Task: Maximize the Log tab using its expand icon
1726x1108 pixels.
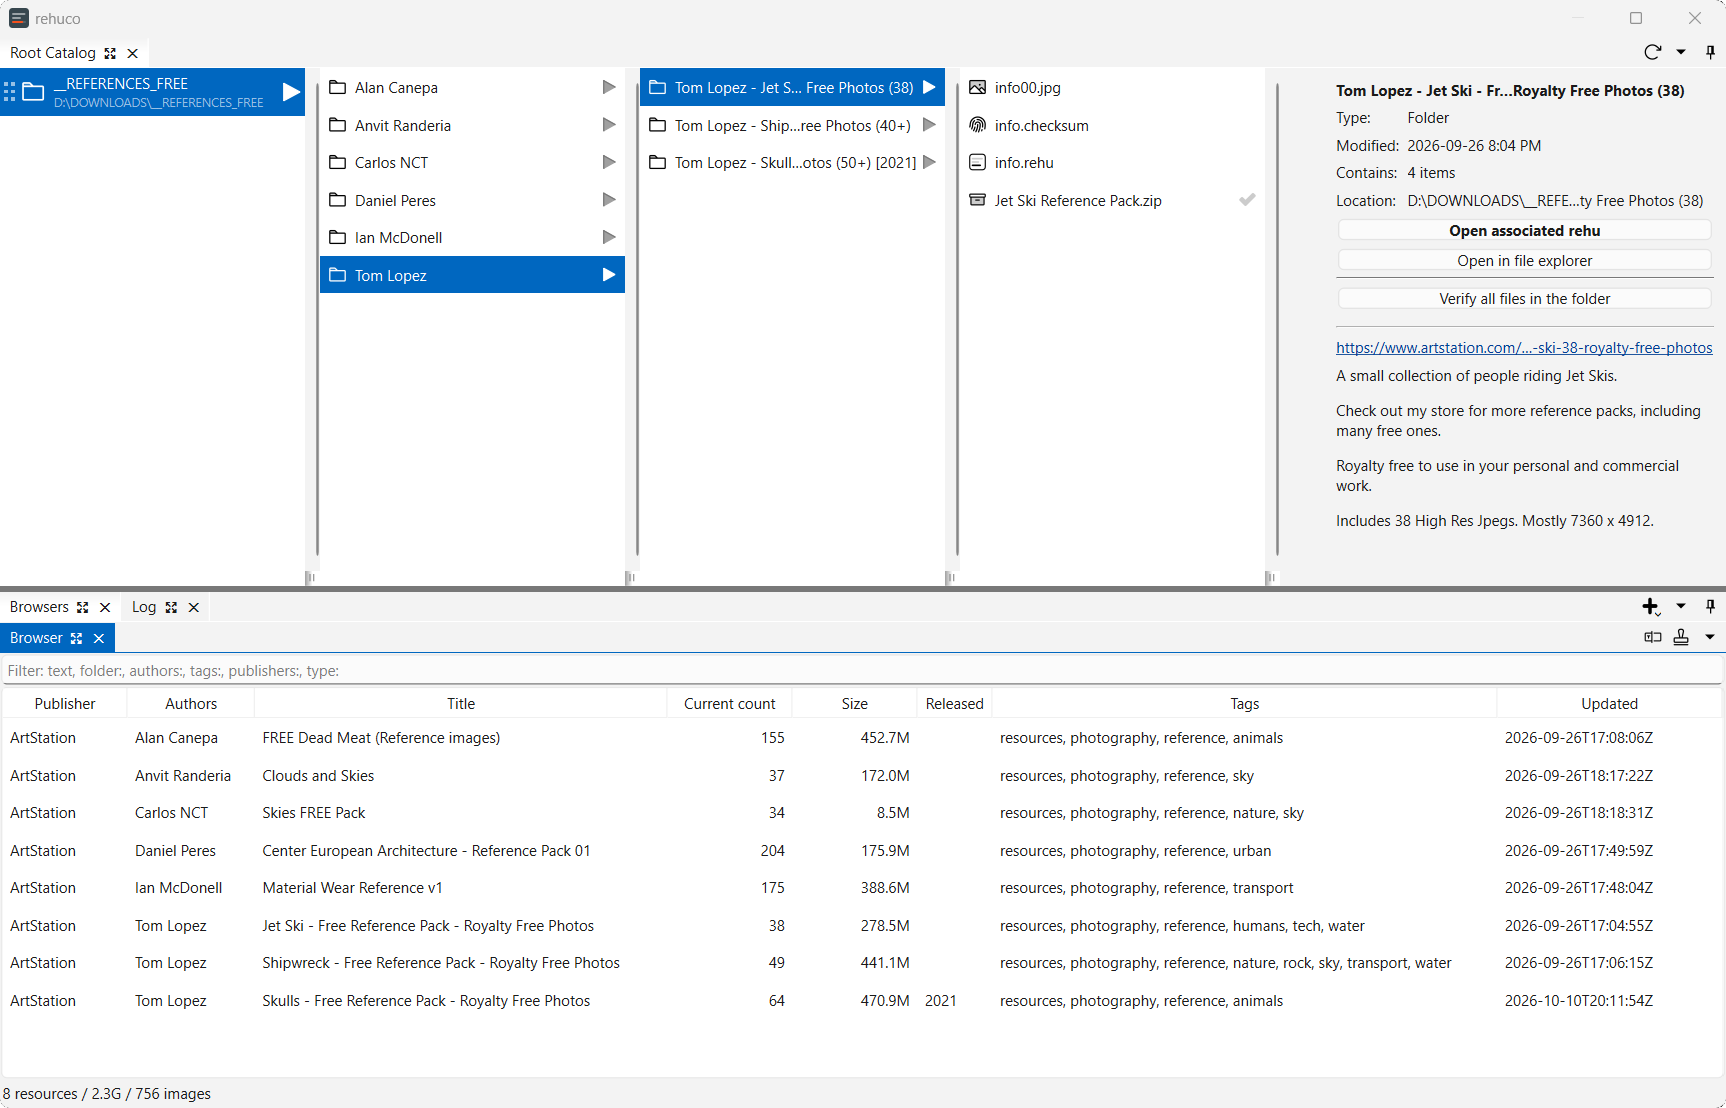Action: tap(171, 607)
